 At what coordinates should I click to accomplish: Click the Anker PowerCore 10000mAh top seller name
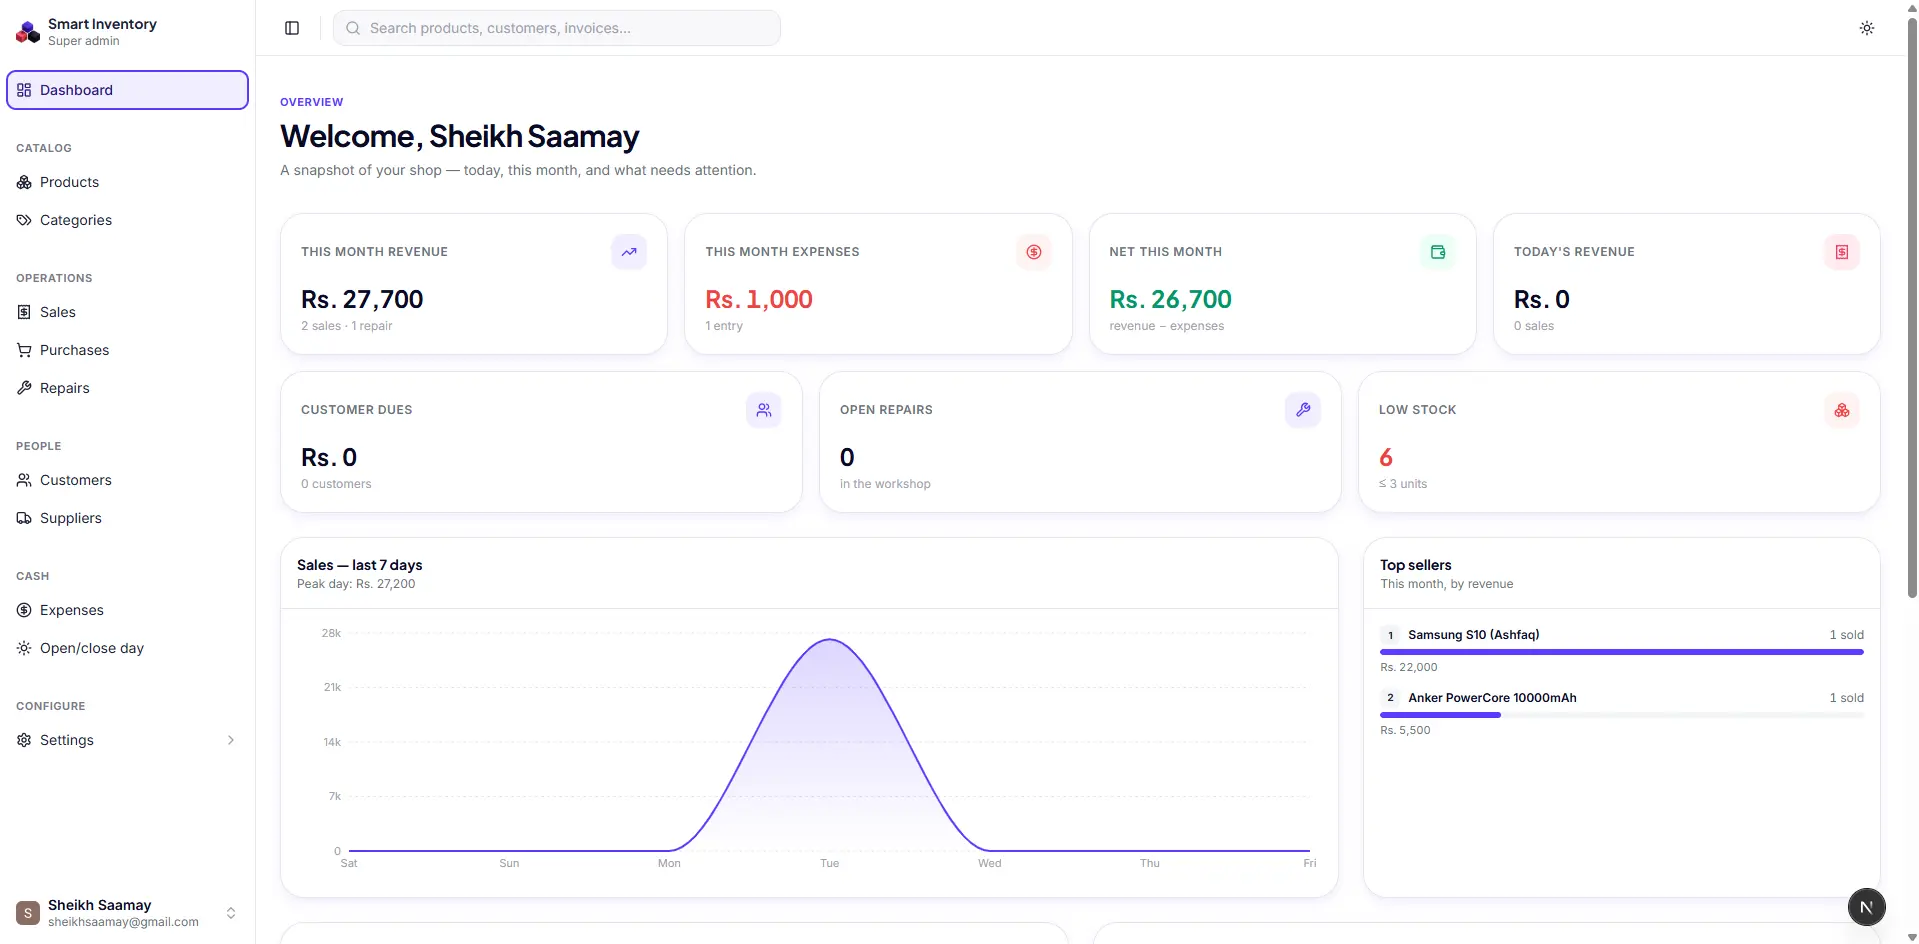pos(1492,698)
